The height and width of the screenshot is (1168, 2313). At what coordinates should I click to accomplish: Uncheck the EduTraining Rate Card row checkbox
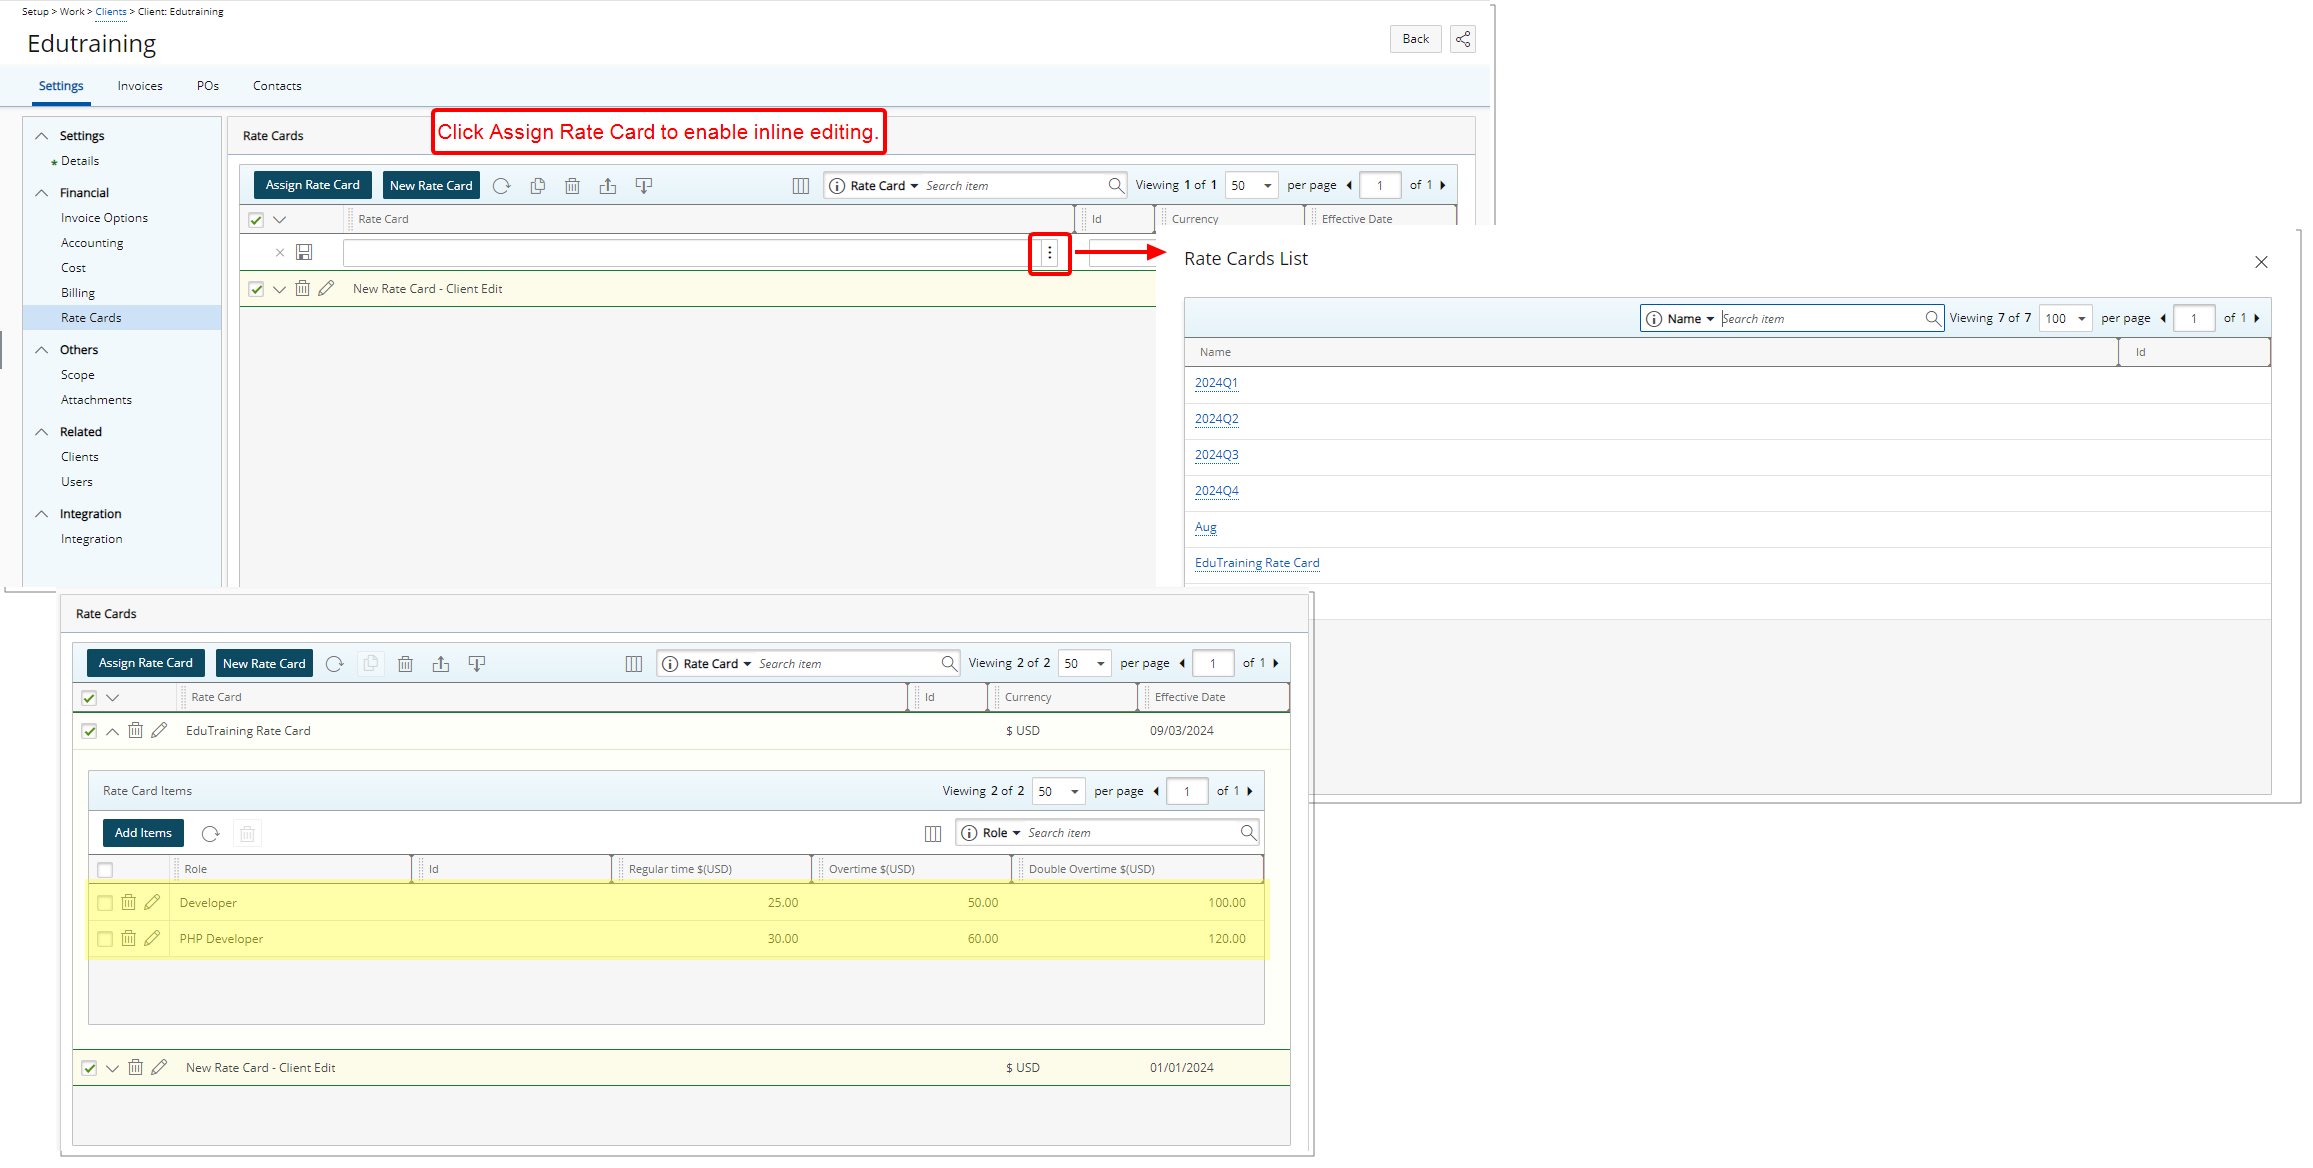tap(89, 731)
